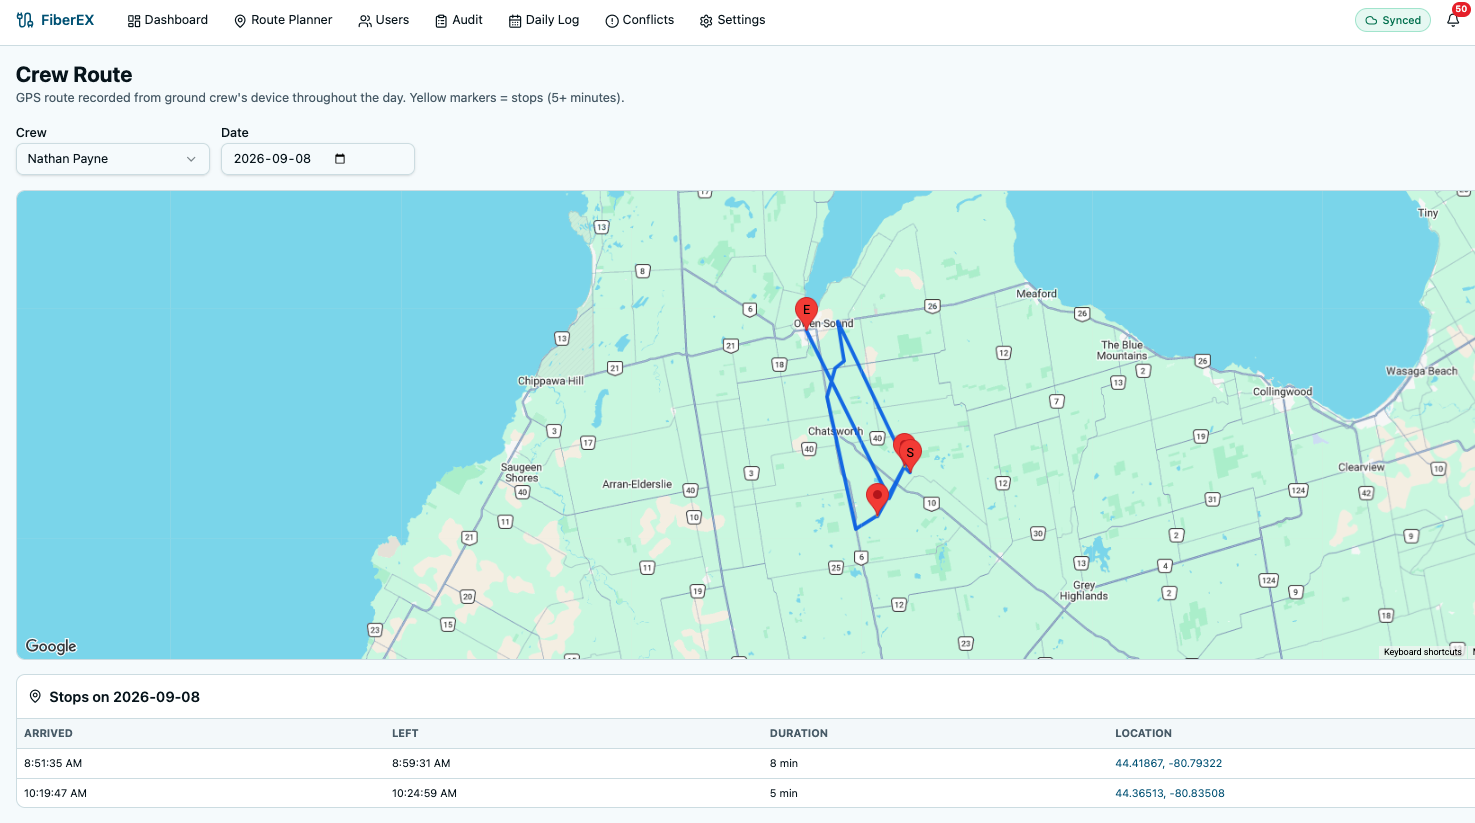Click the Google logo on the map

point(51,646)
